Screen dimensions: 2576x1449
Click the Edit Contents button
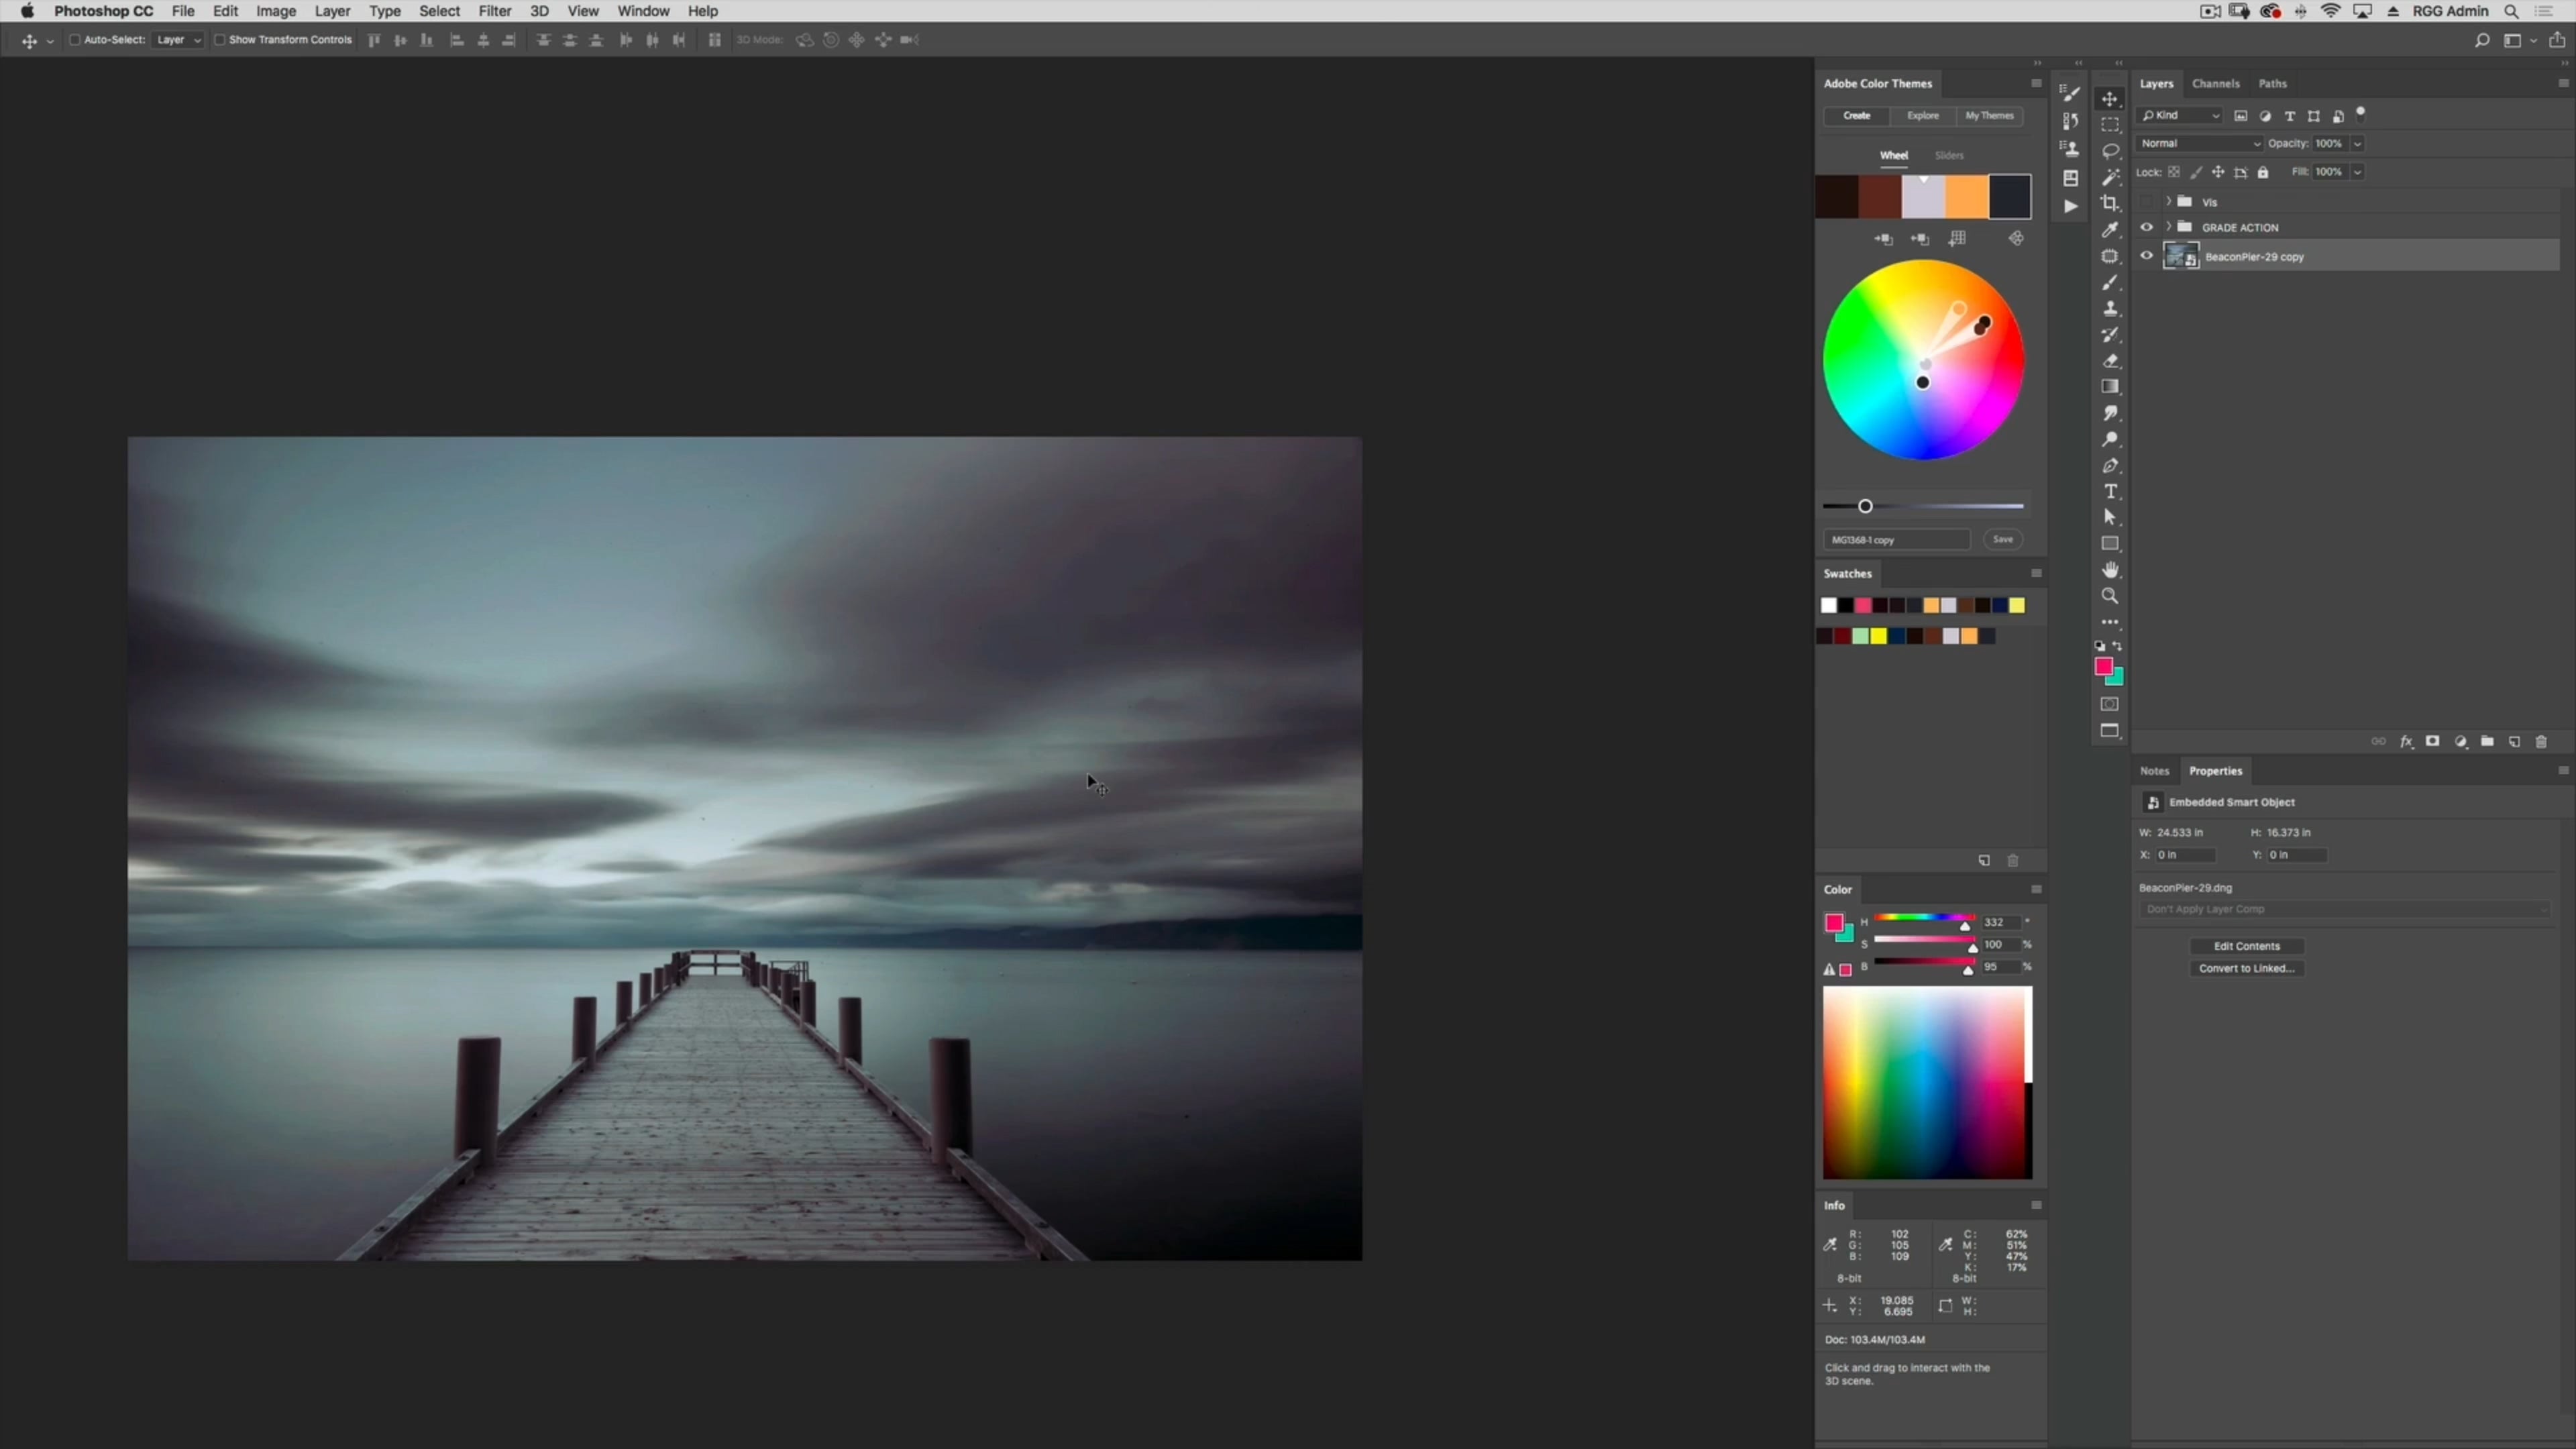pyautogui.click(x=2247, y=945)
